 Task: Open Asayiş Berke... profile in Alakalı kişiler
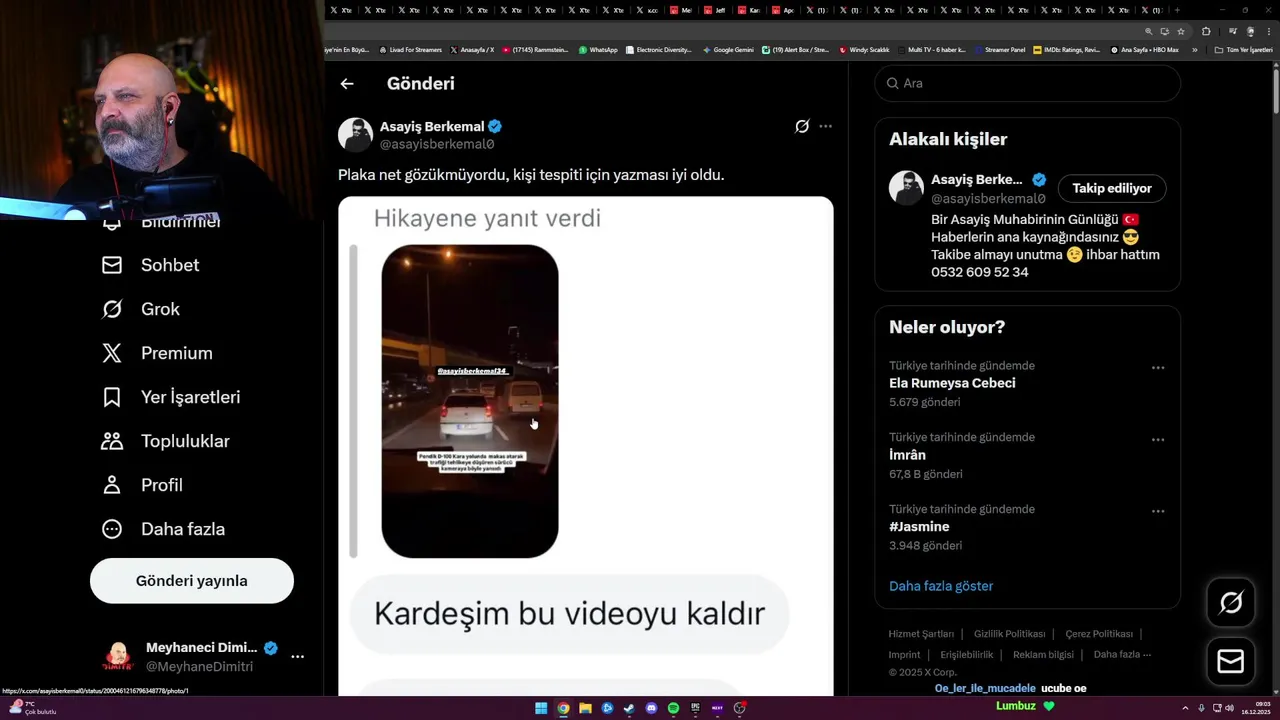[976, 180]
